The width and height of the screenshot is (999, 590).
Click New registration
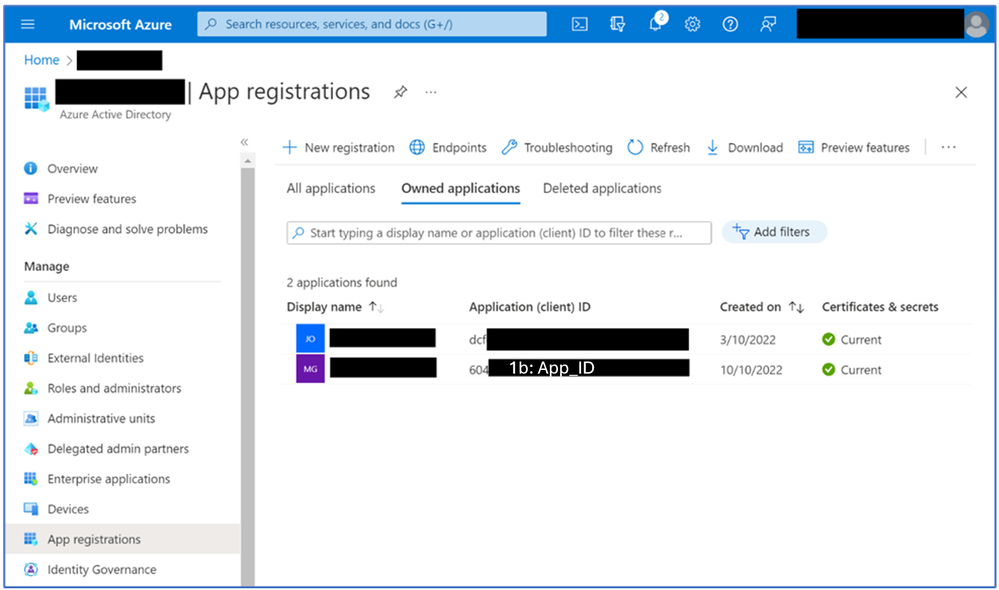coord(338,148)
